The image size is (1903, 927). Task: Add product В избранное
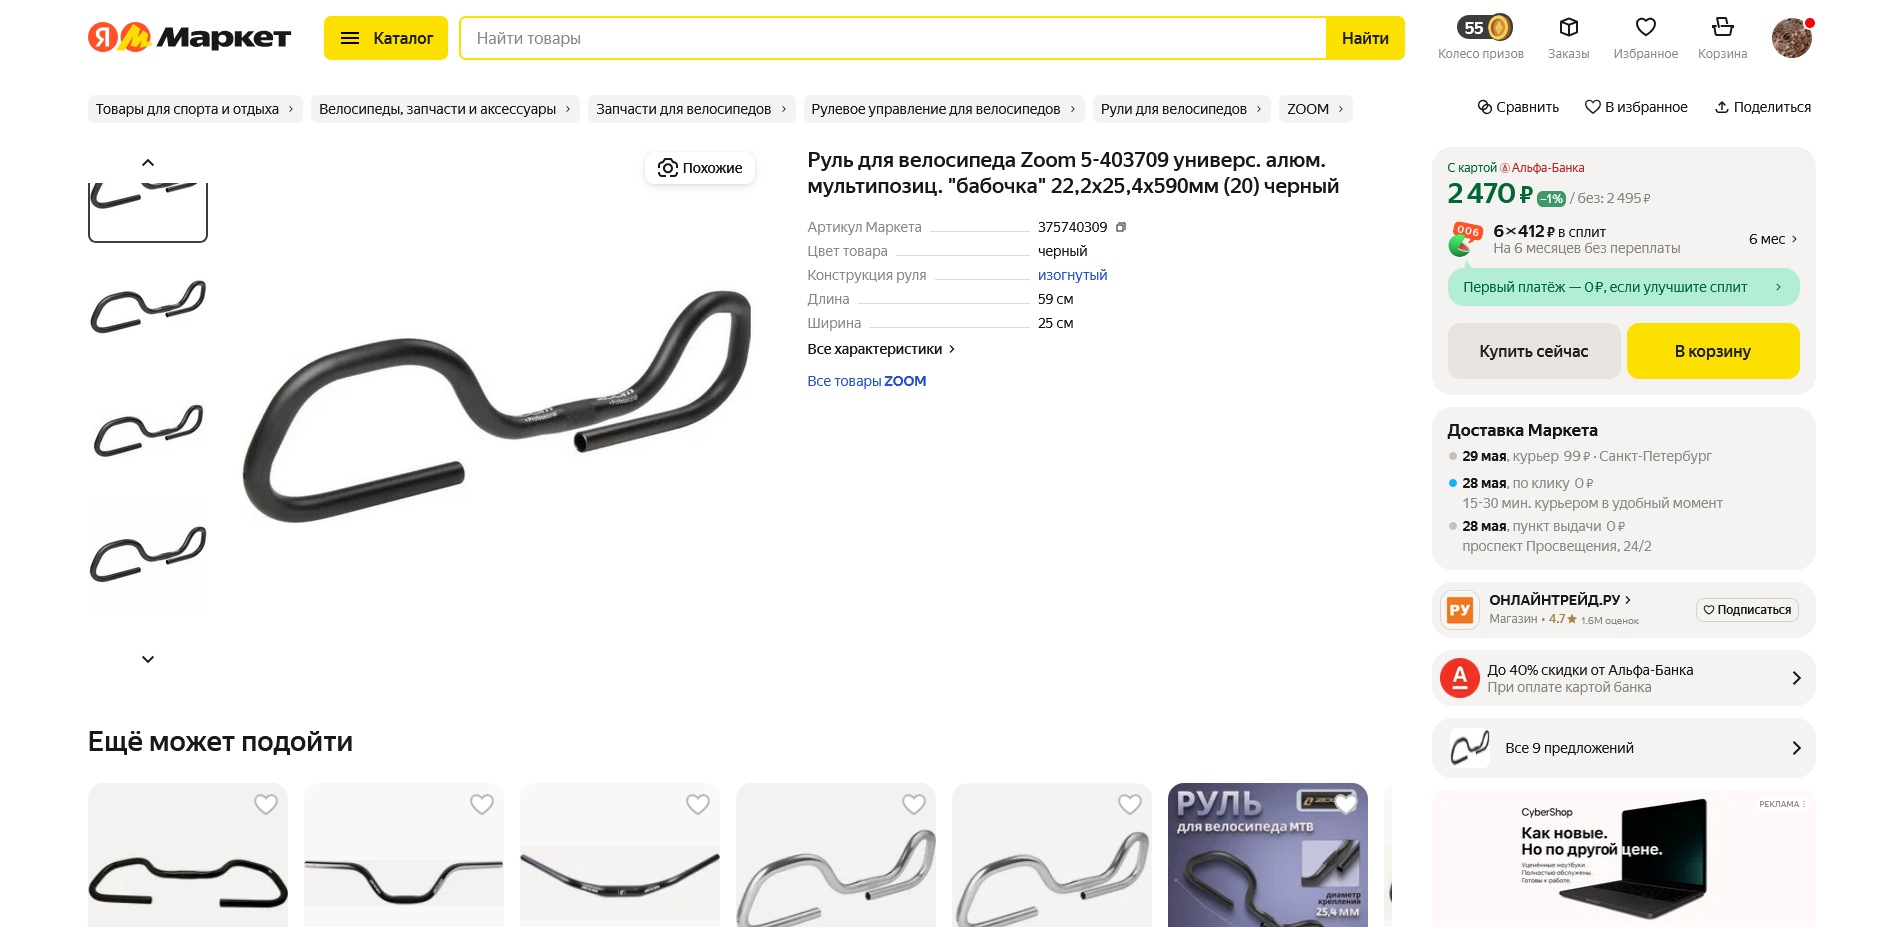click(1636, 107)
